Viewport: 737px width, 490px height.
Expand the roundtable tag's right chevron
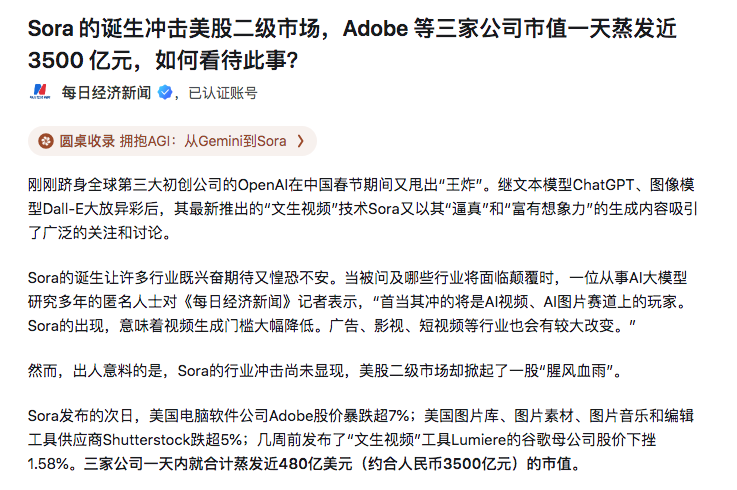300,141
